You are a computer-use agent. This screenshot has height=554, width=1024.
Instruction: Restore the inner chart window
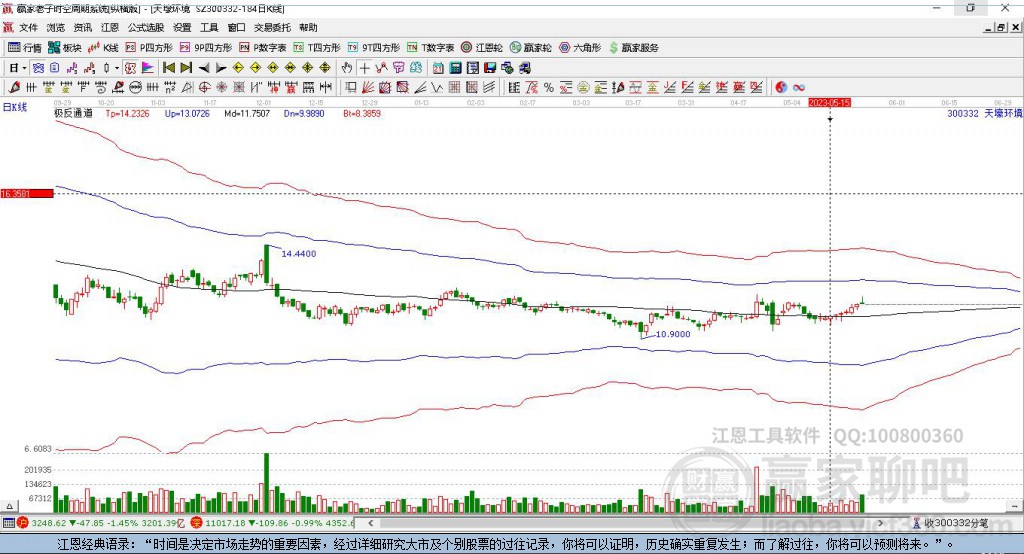1002,27
